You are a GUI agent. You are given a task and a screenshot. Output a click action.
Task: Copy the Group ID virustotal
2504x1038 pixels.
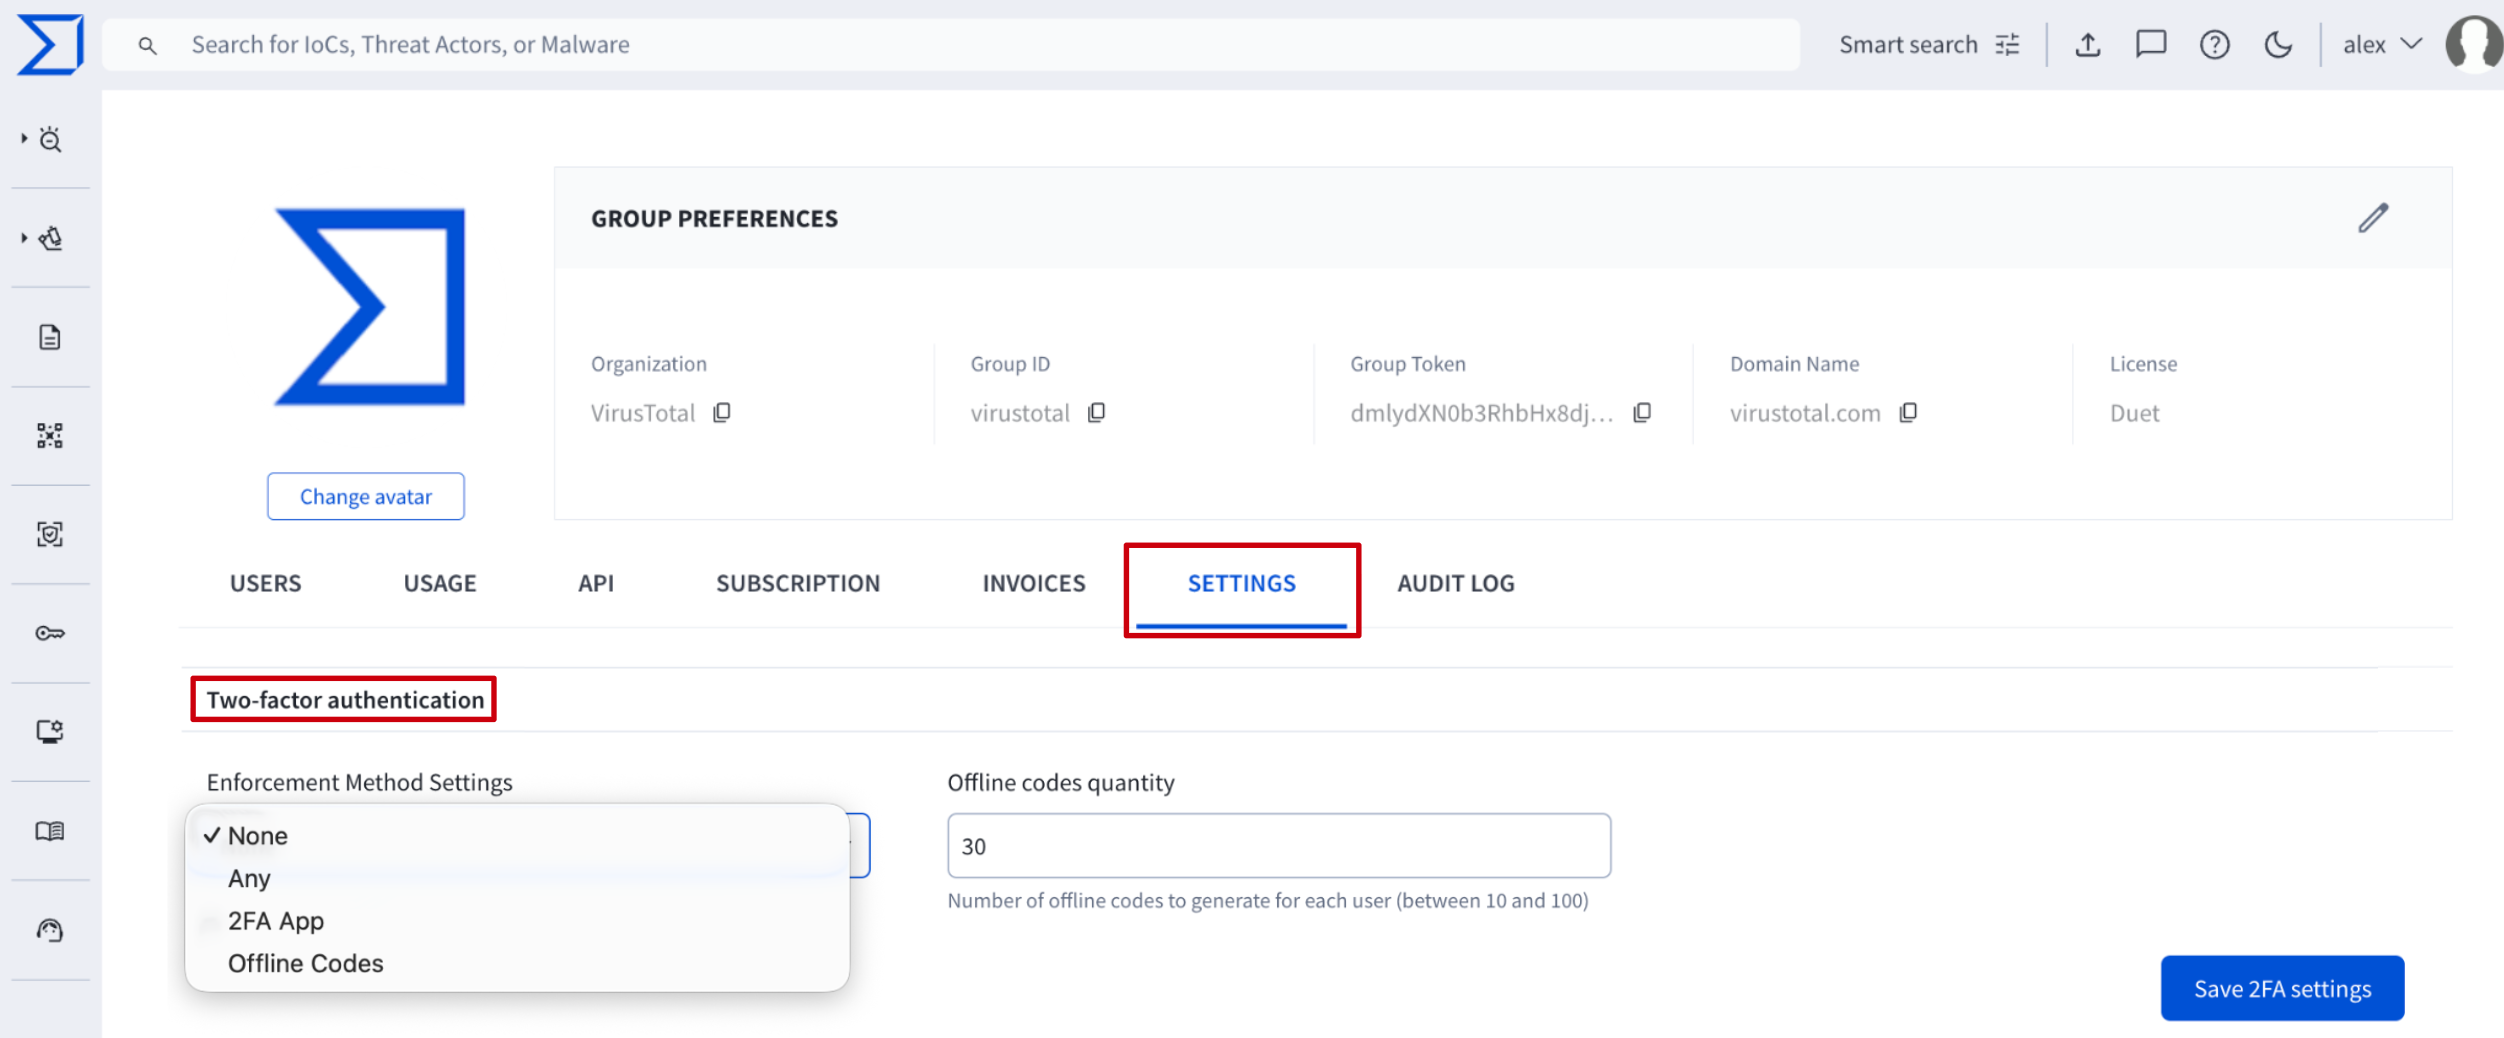(1097, 413)
